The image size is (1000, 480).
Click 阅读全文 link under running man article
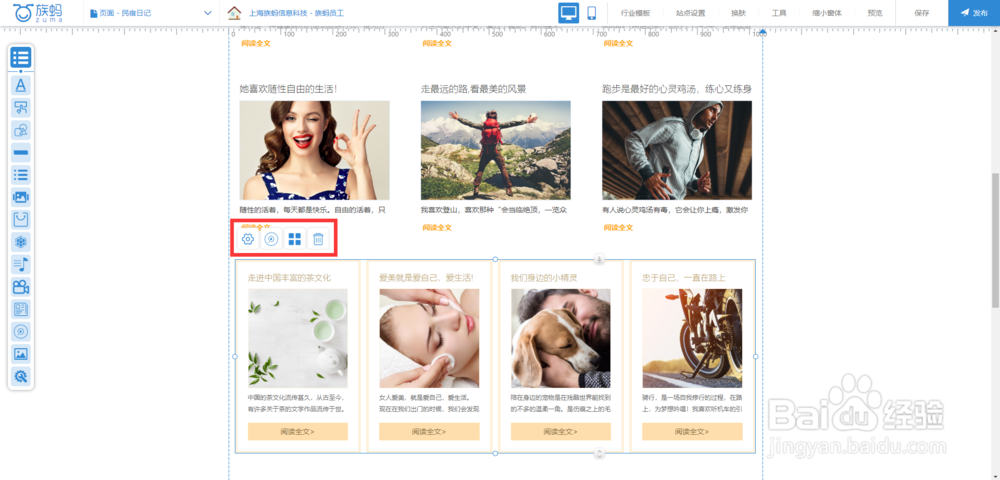[618, 228]
